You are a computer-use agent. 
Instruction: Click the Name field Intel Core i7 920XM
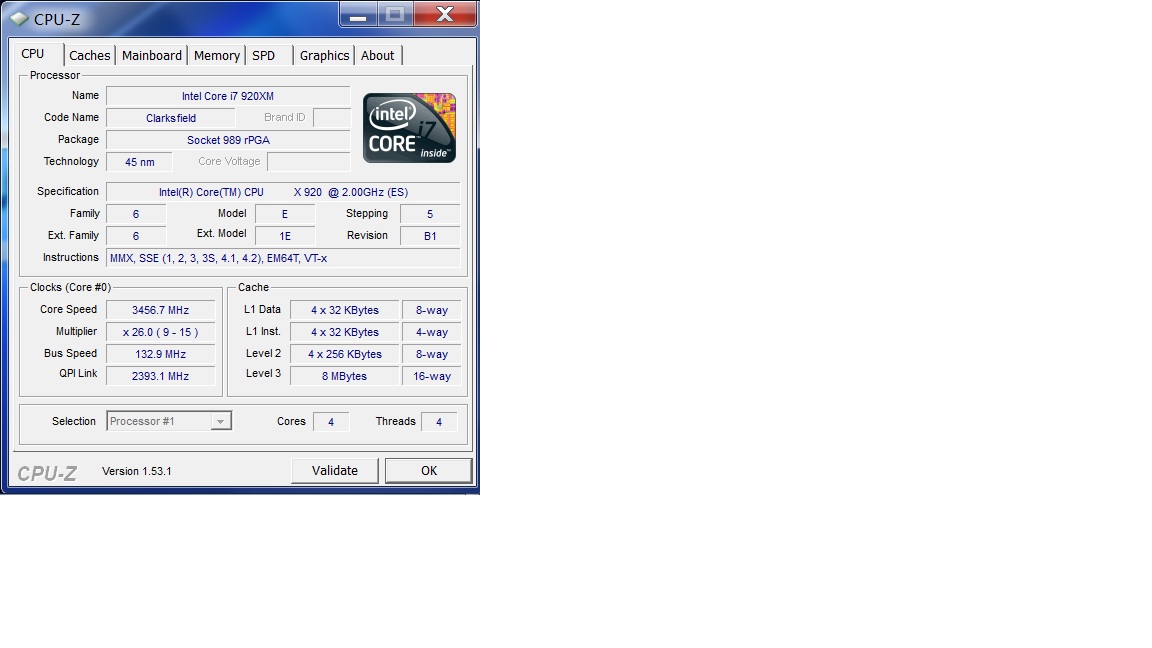pos(228,96)
